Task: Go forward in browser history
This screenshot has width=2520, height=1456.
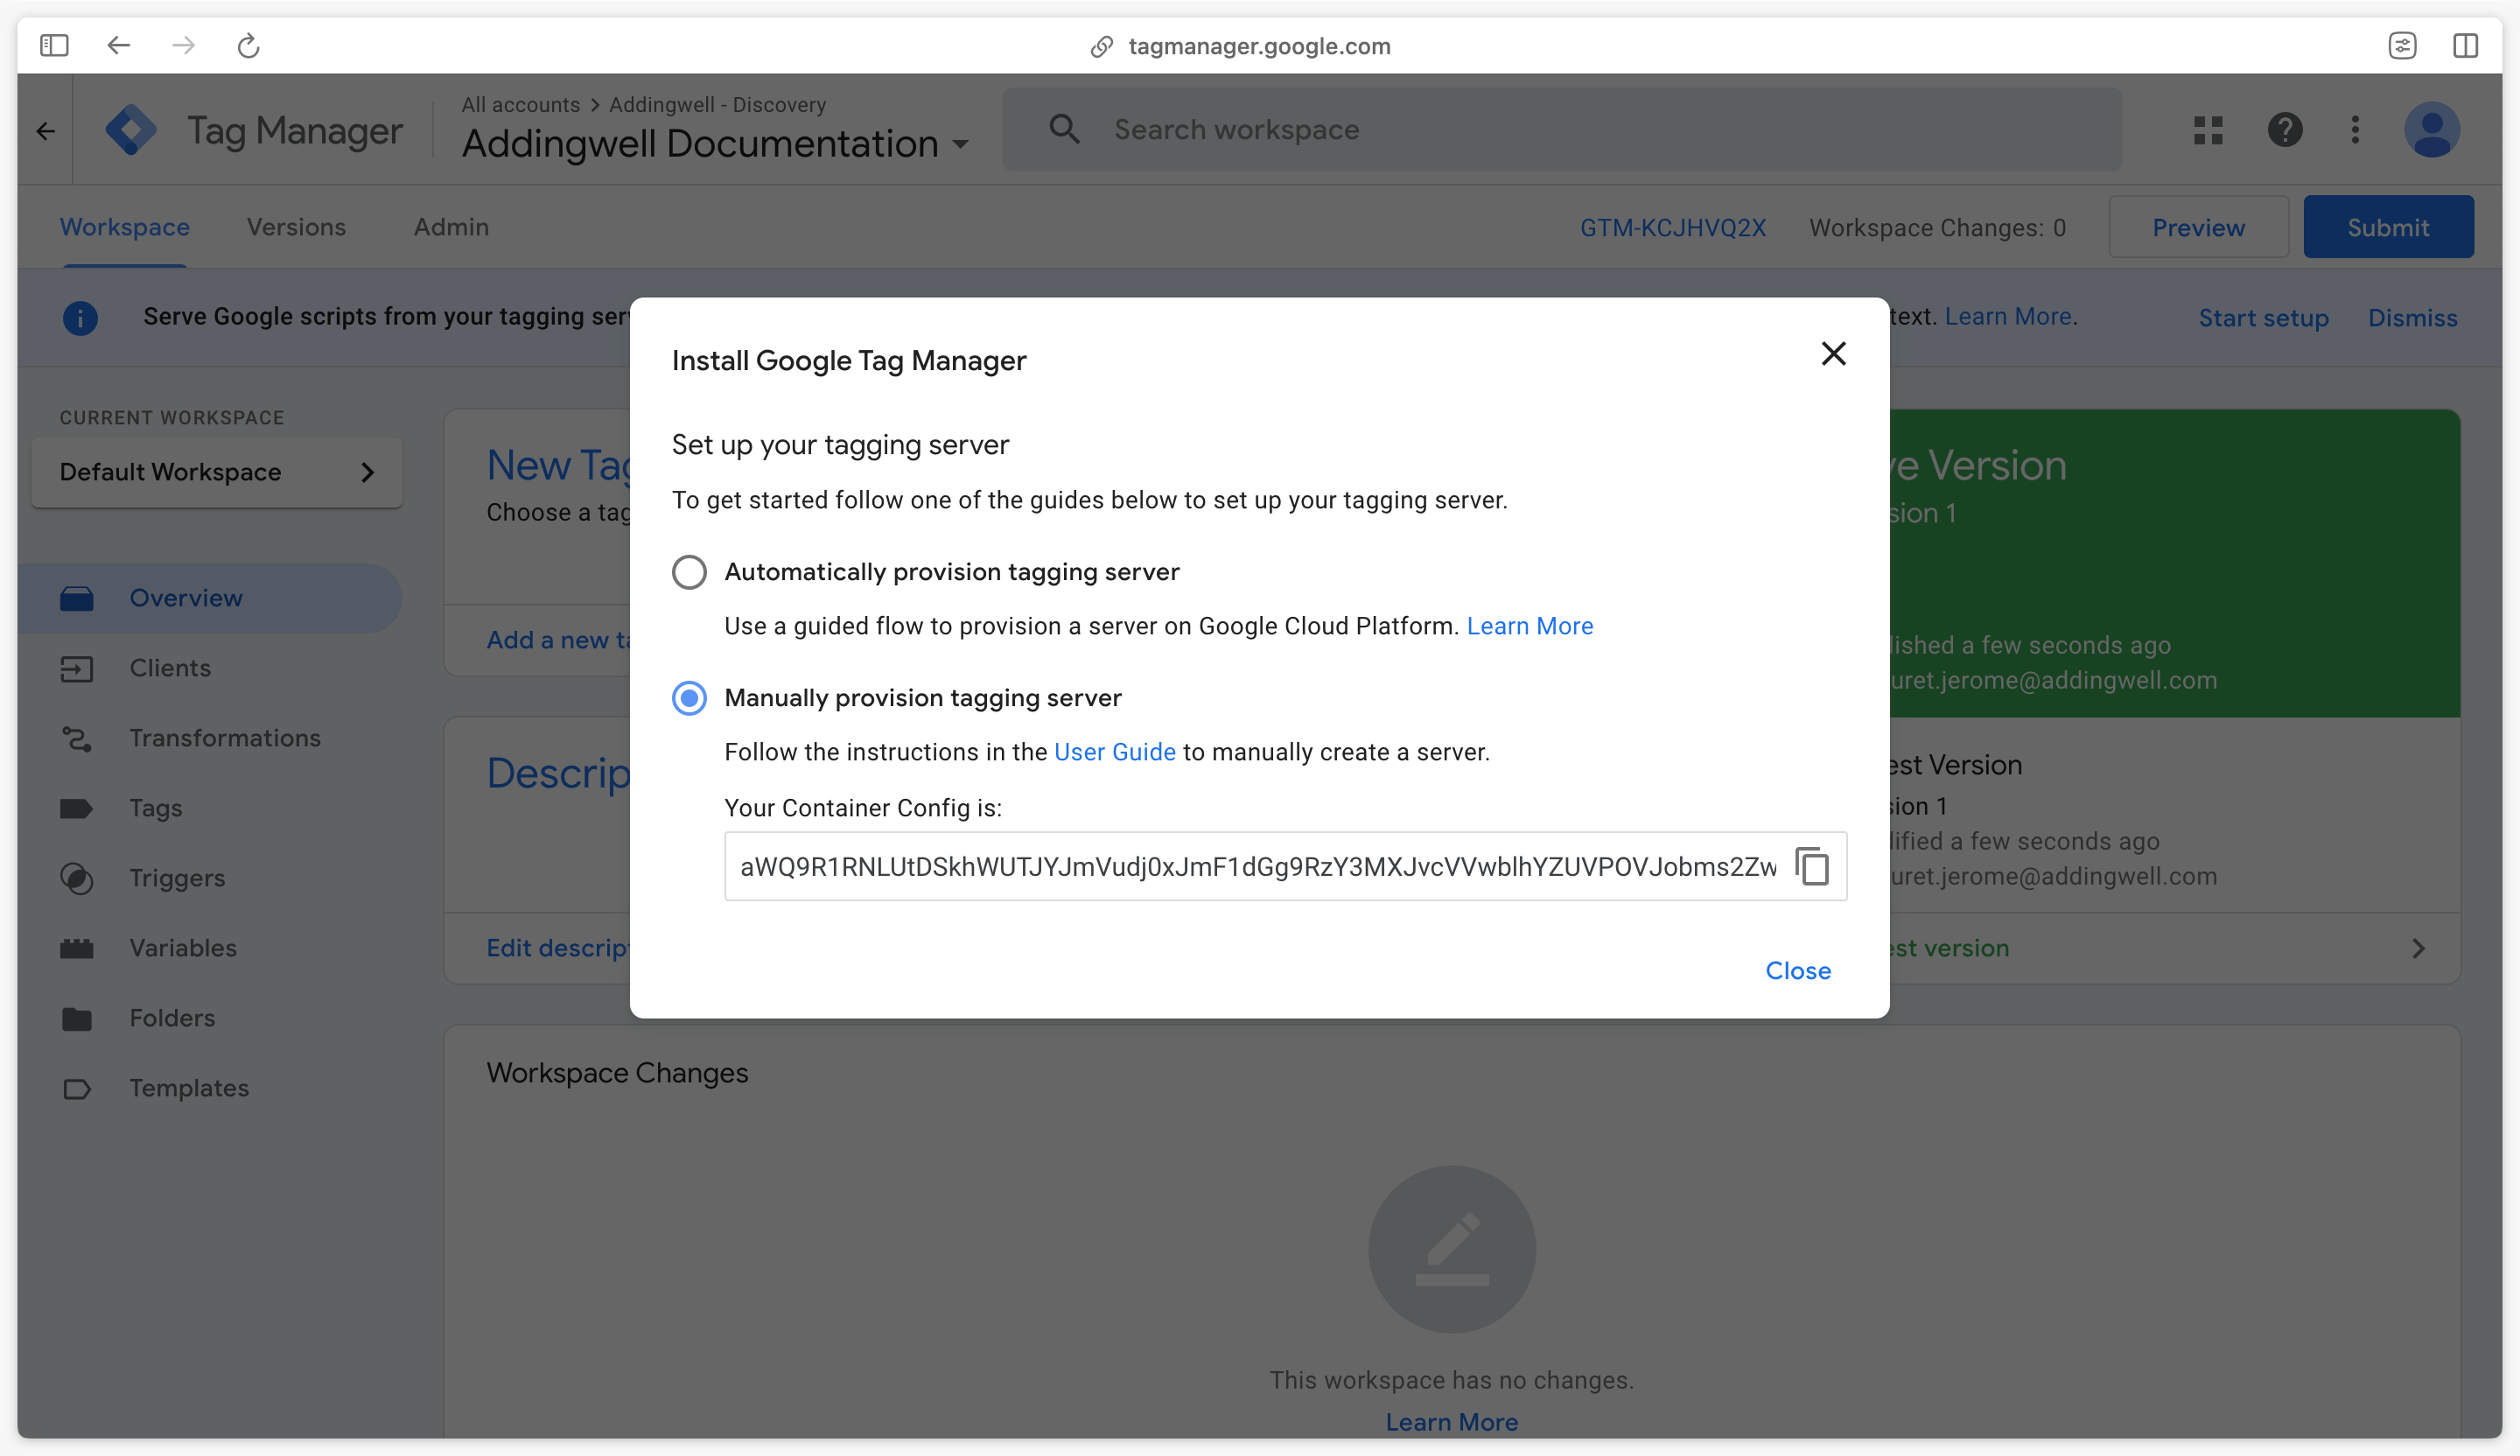Action: [x=183, y=46]
